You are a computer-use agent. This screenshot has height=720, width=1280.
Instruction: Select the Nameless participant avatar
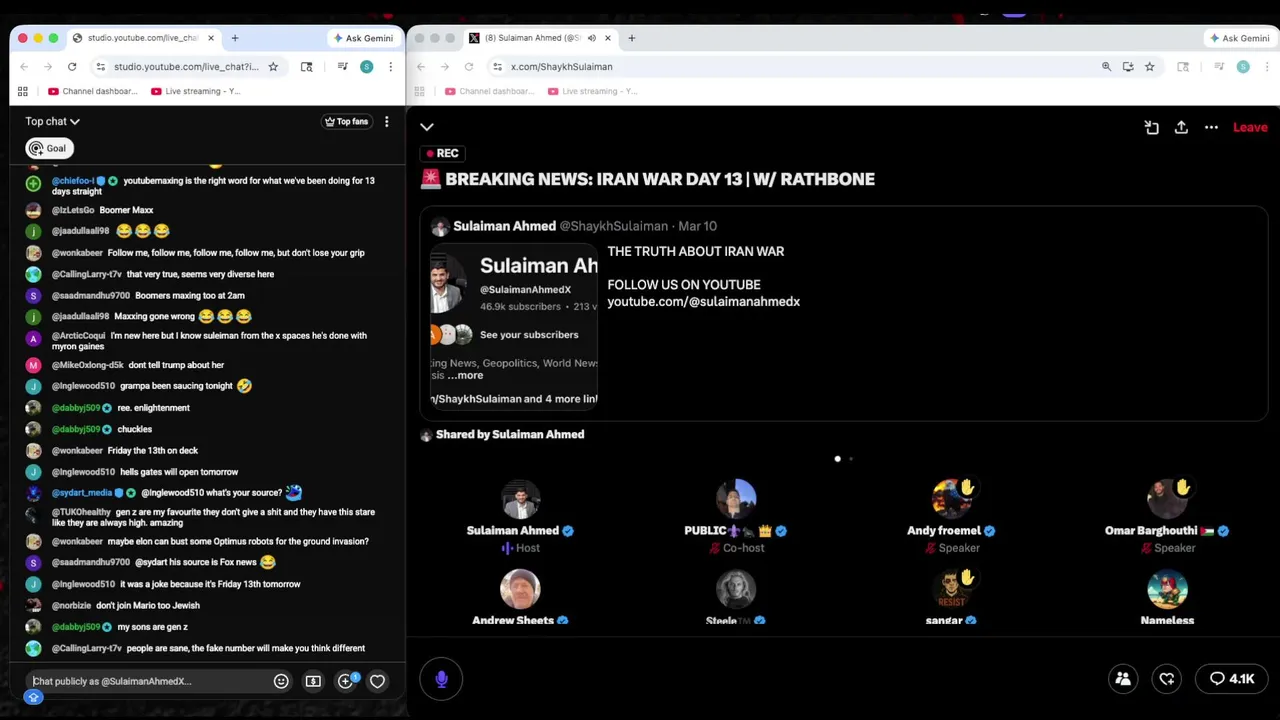point(1167,589)
